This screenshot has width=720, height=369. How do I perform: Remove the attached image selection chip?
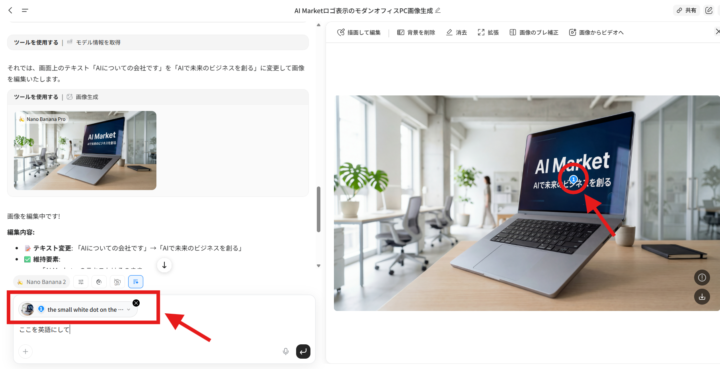pyautogui.click(x=136, y=303)
